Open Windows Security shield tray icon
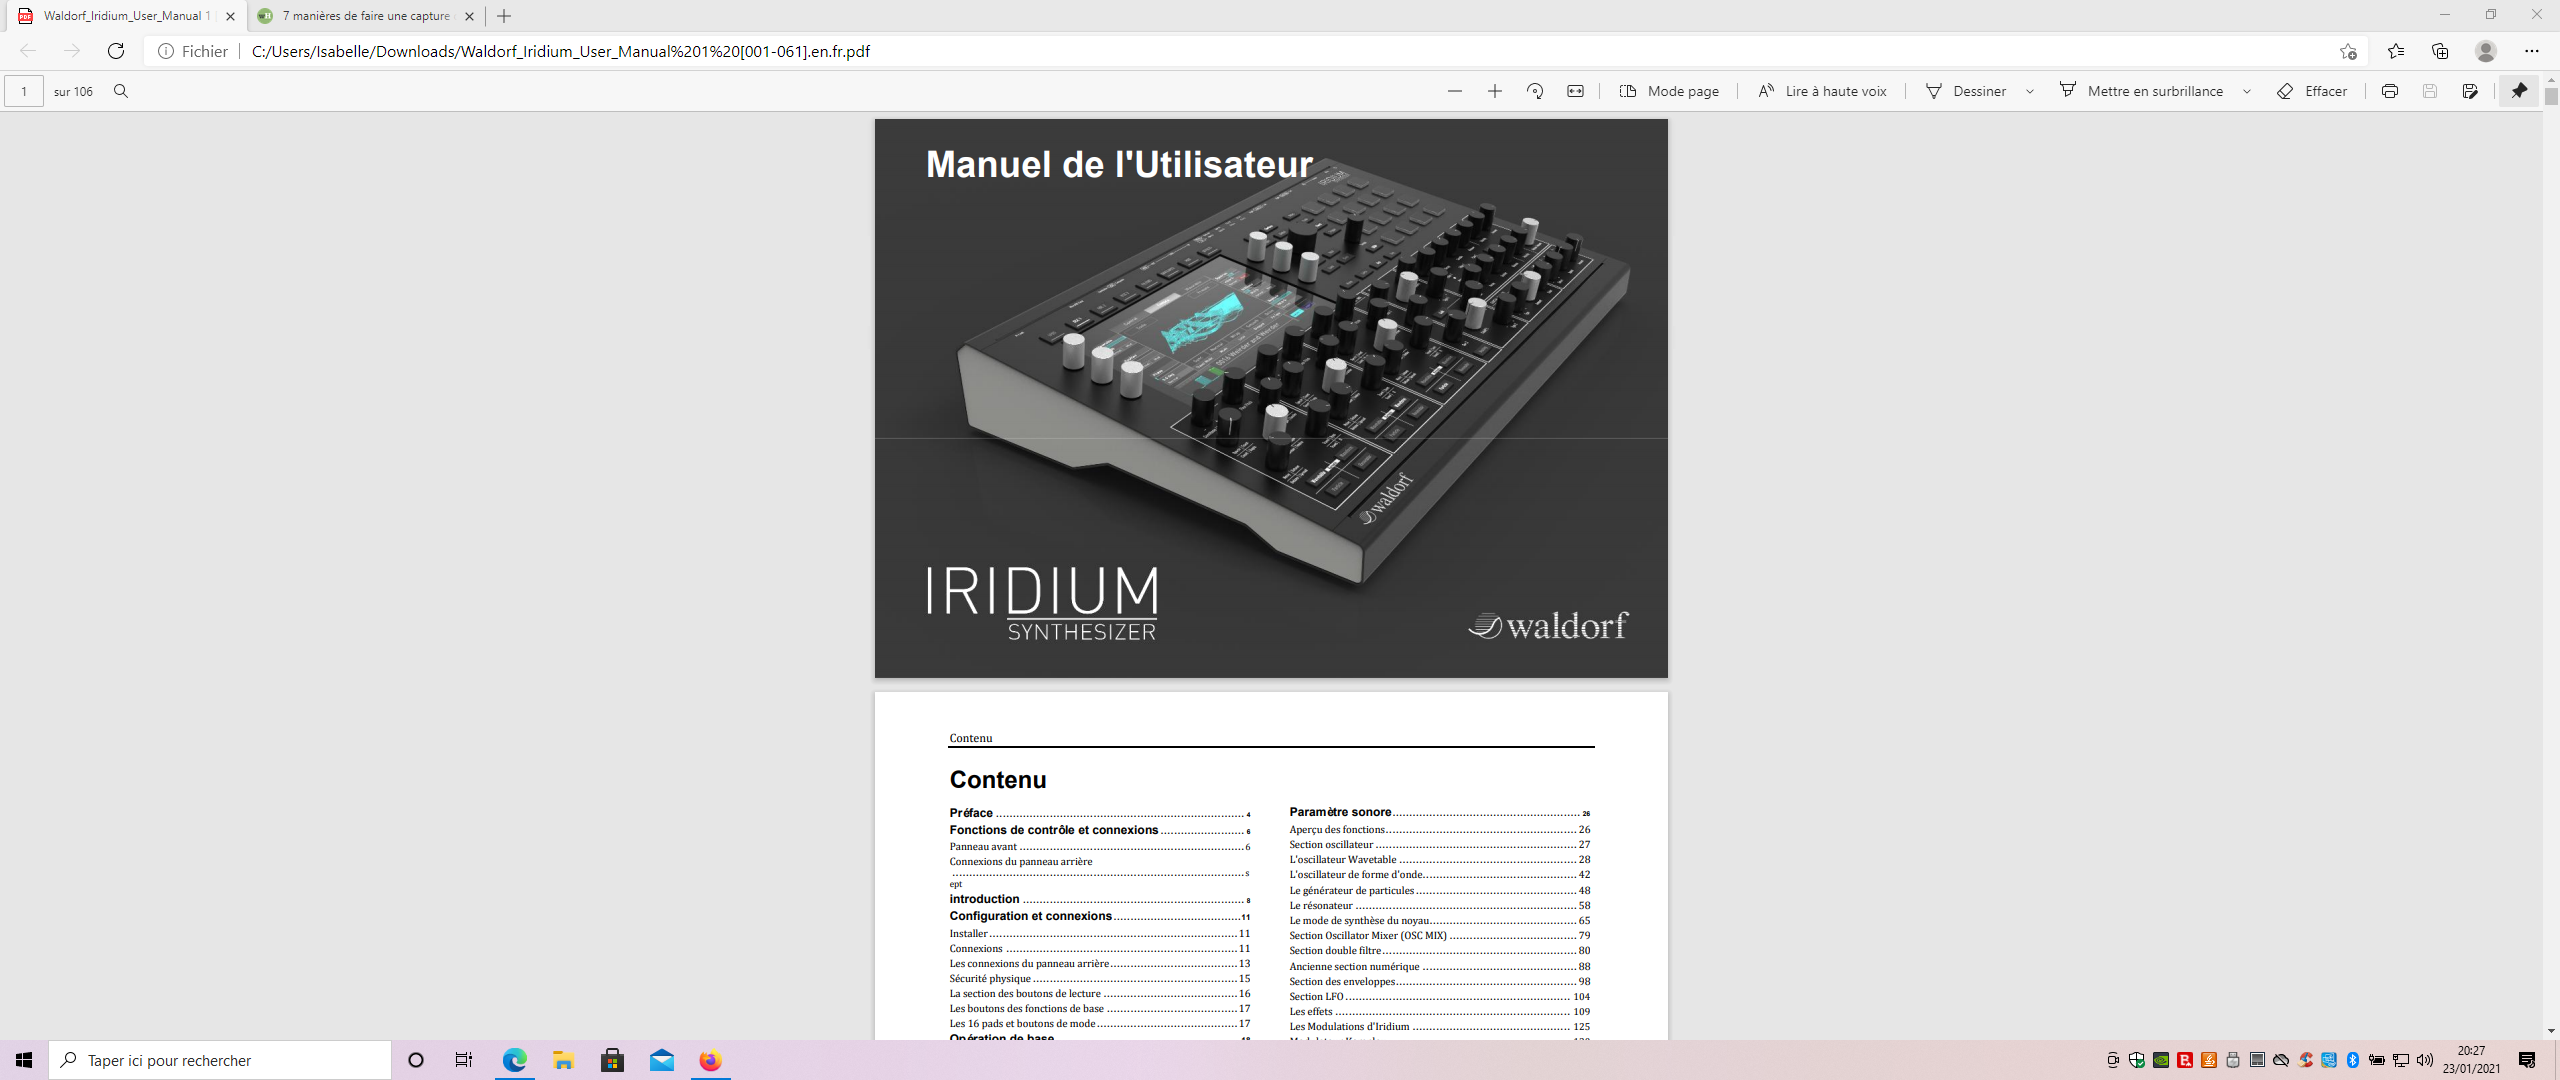2560x1080 pixels. click(x=2137, y=1060)
